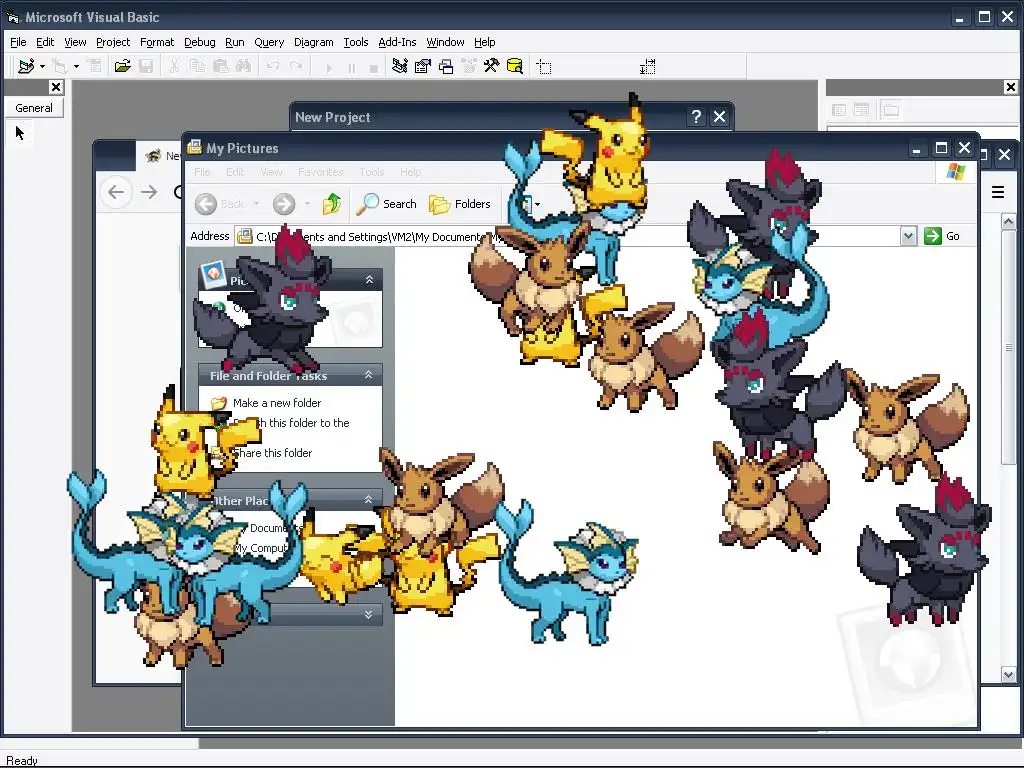Click the Open Project folder icon
This screenshot has height=768, width=1024.
(122, 66)
